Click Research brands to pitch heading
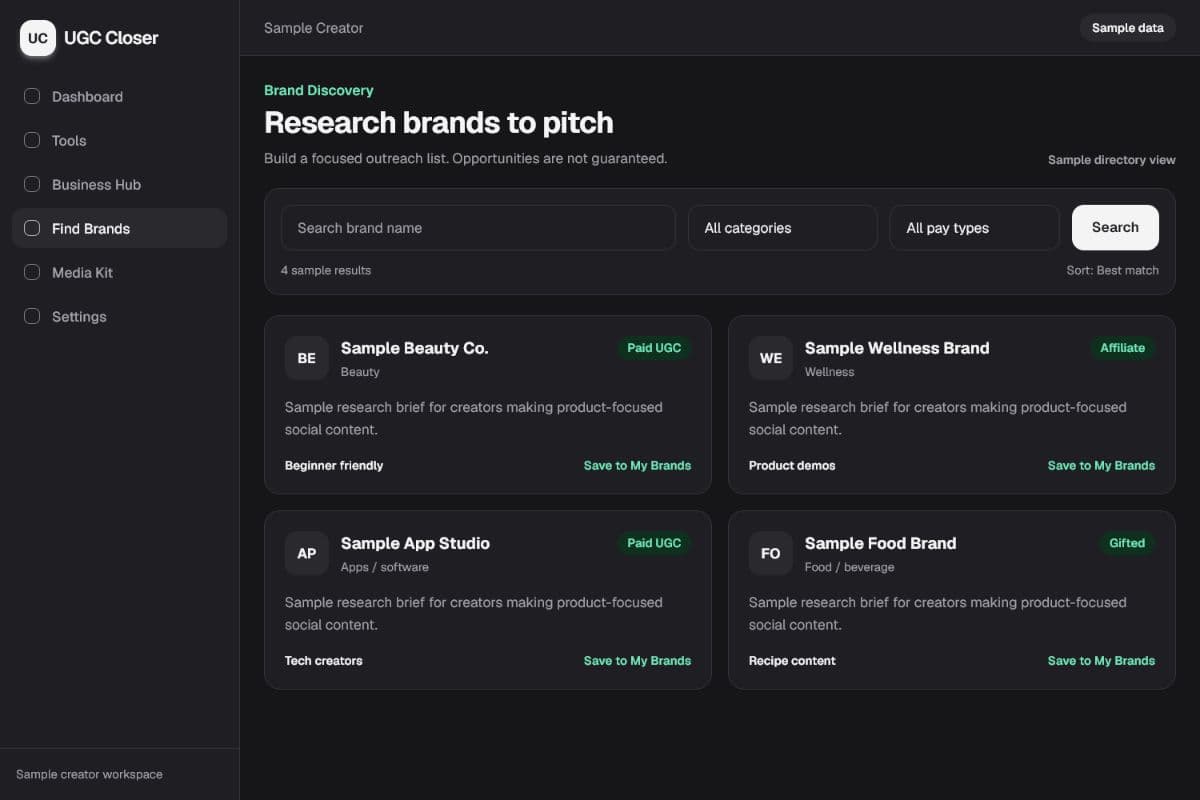The image size is (1200, 800). 439,123
